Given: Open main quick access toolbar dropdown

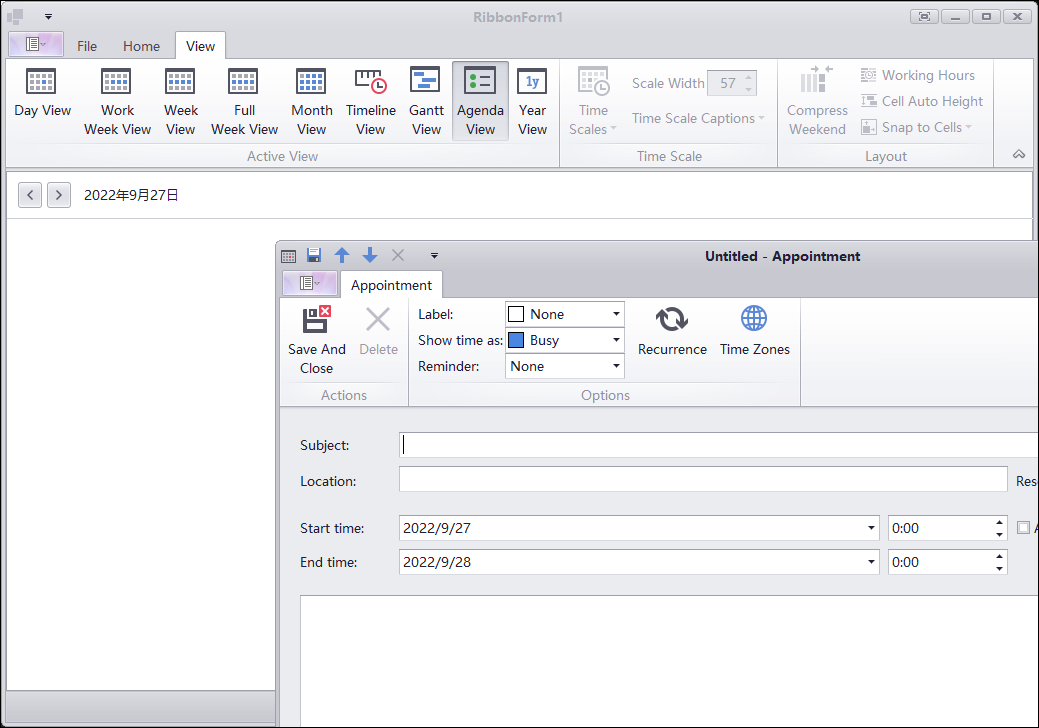Looking at the screenshot, I should (x=48, y=17).
